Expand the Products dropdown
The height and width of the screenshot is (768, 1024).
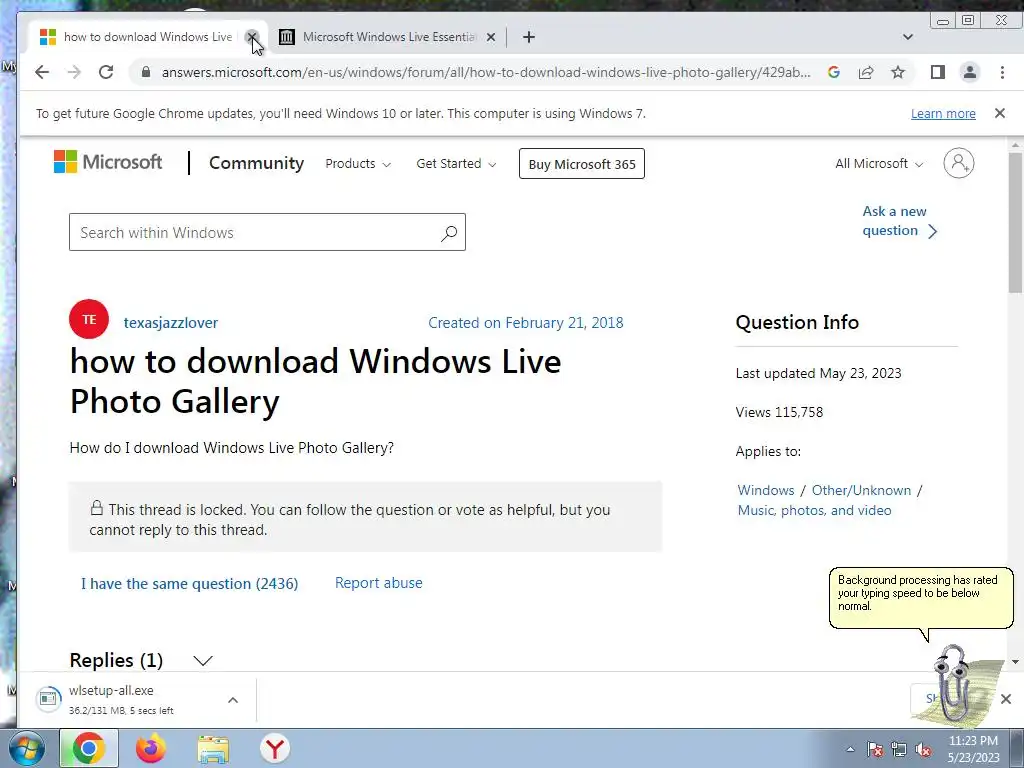358,164
